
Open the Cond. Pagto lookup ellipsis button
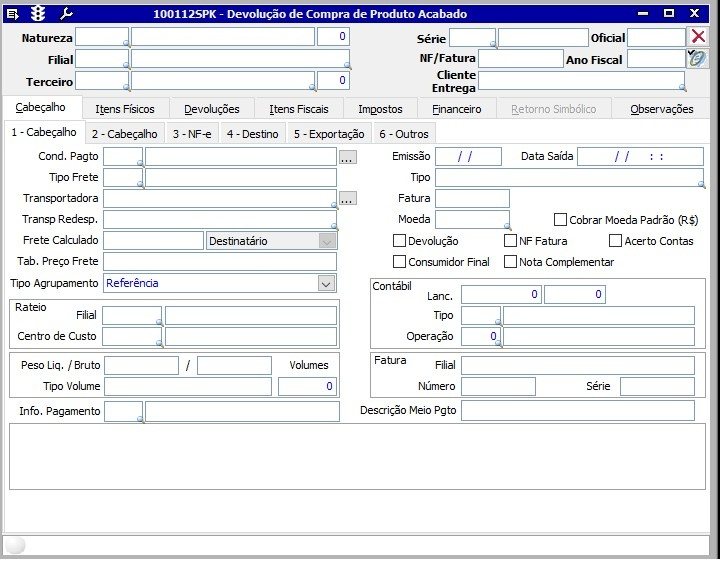tap(347, 157)
